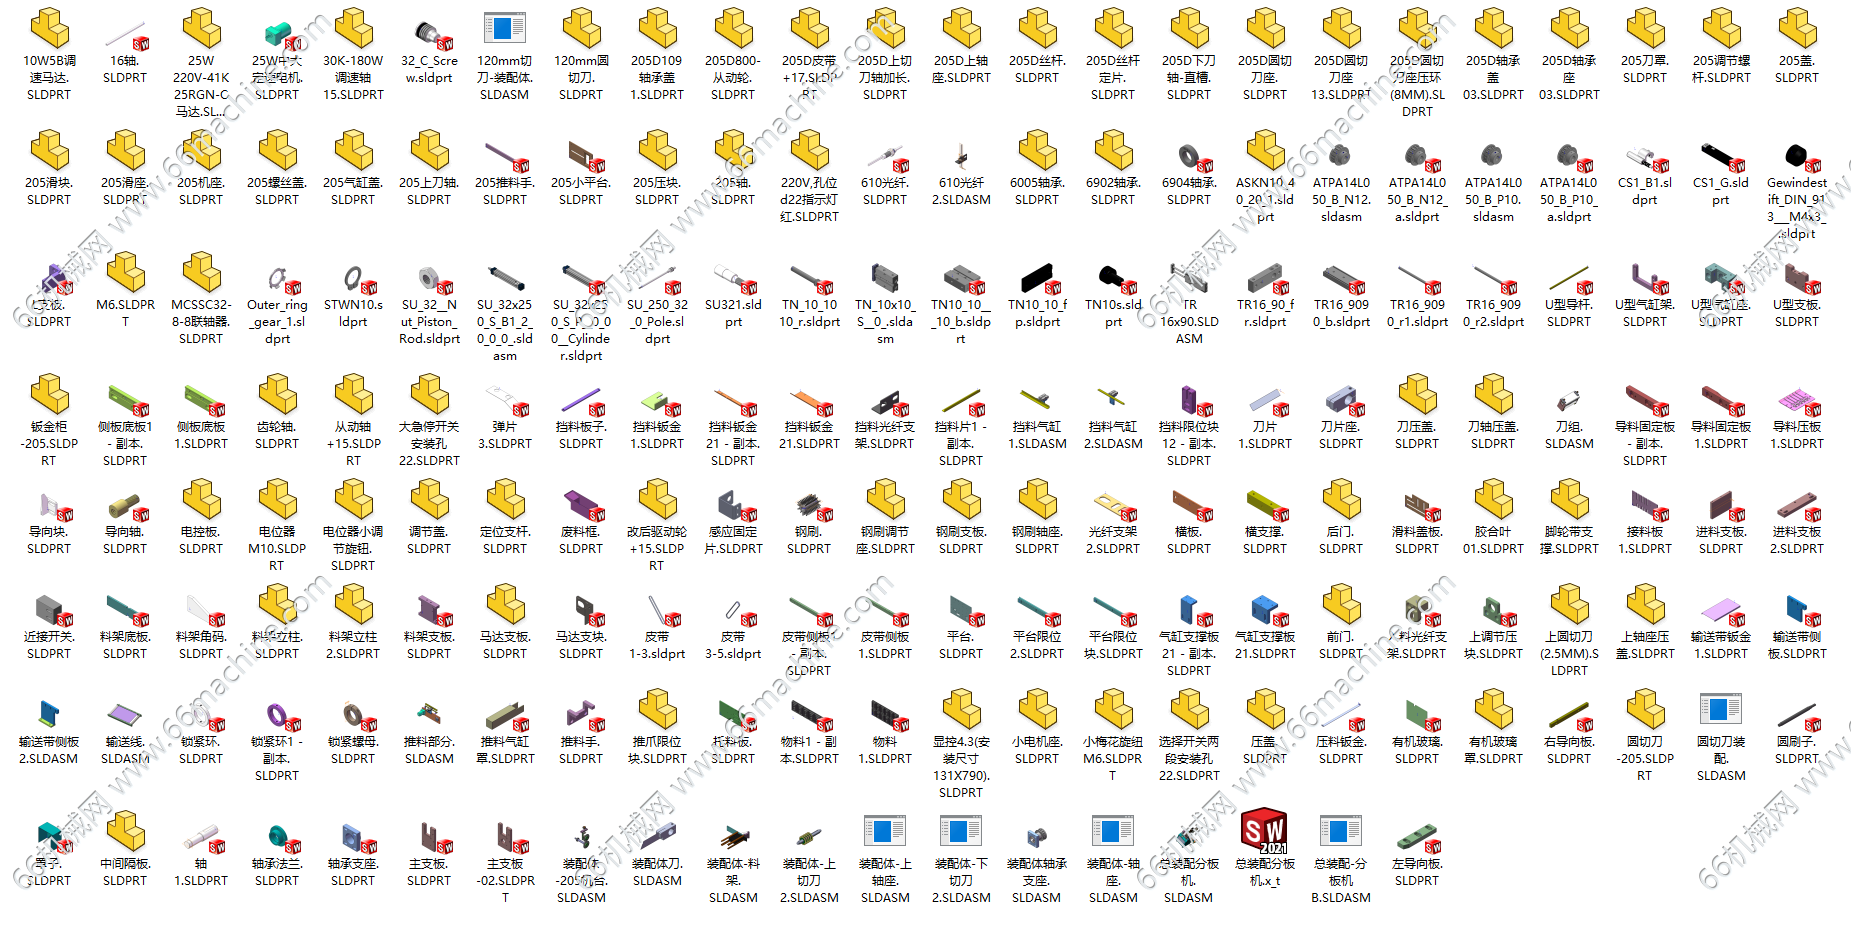Viewport: 1851px width, 925px height.
Task: Select the 圆切刀装配.SLDASM assembly file
Action: tap(1720, 712)
